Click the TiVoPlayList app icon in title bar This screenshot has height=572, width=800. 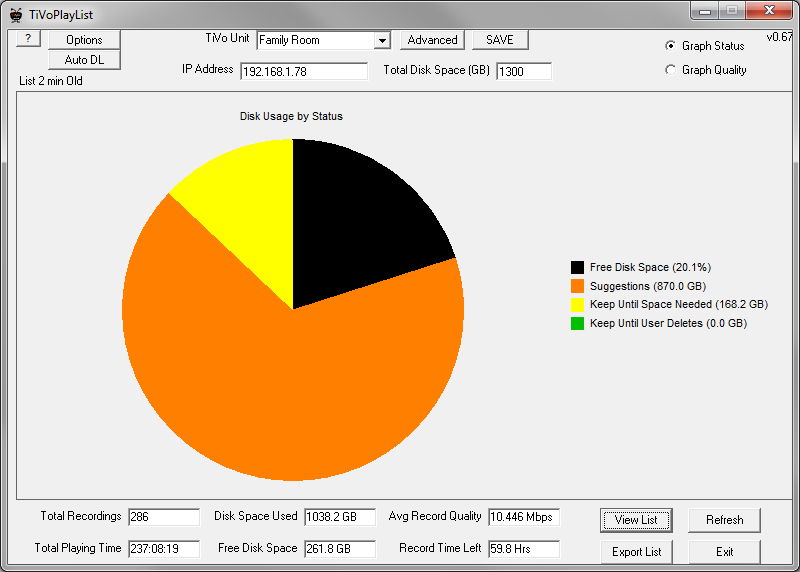pyautogui.click(x=16, y=15)
